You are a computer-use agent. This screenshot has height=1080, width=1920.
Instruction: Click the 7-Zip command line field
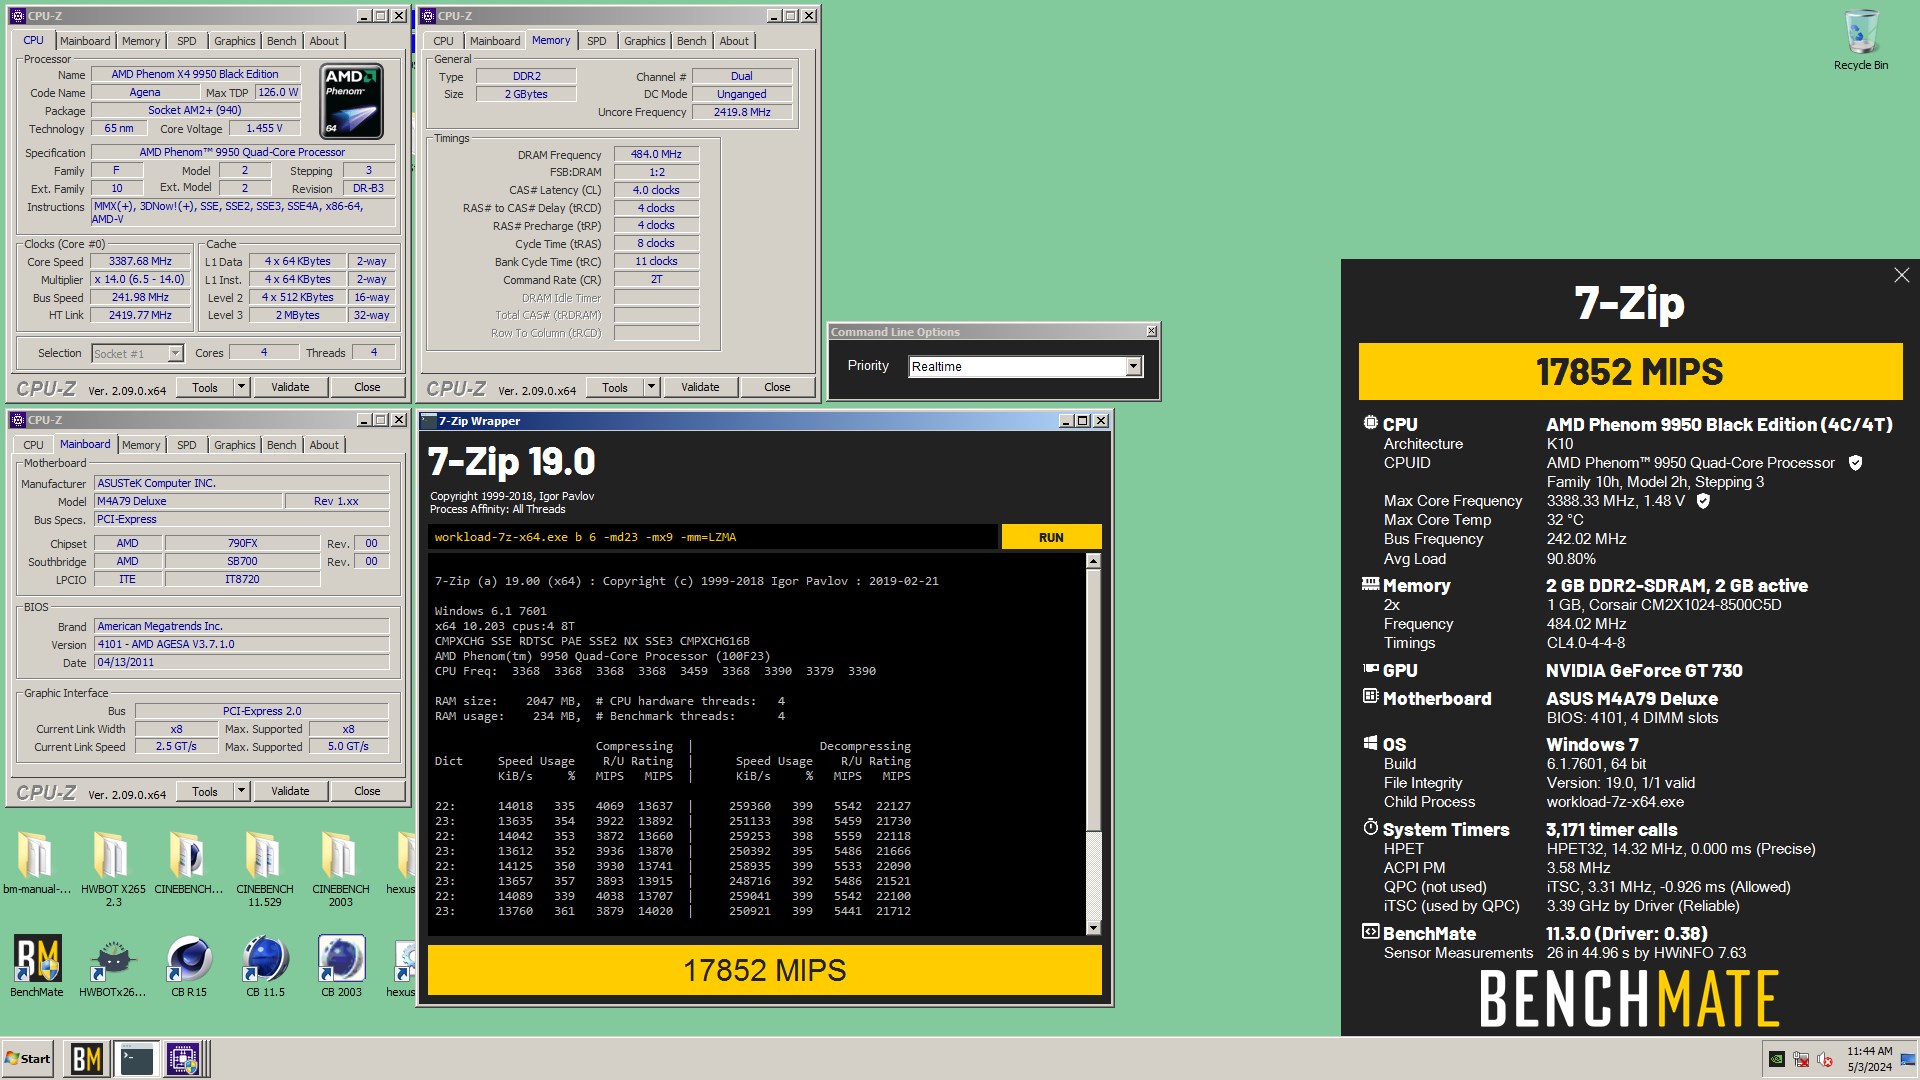(x=713, y=537)
